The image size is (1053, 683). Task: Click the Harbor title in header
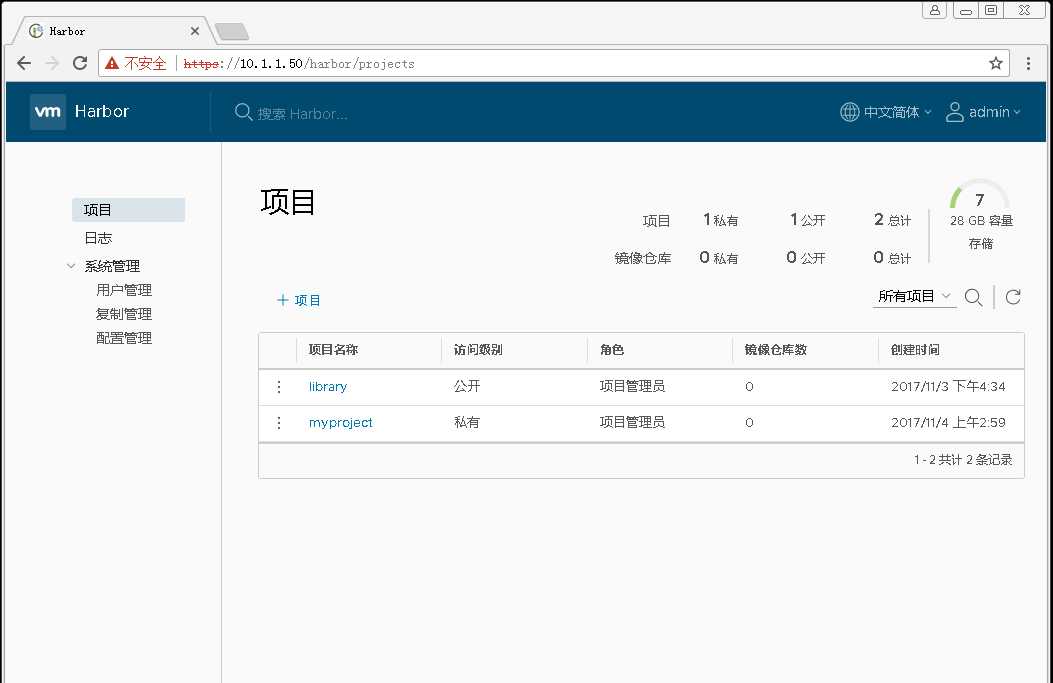click(102, 111)
